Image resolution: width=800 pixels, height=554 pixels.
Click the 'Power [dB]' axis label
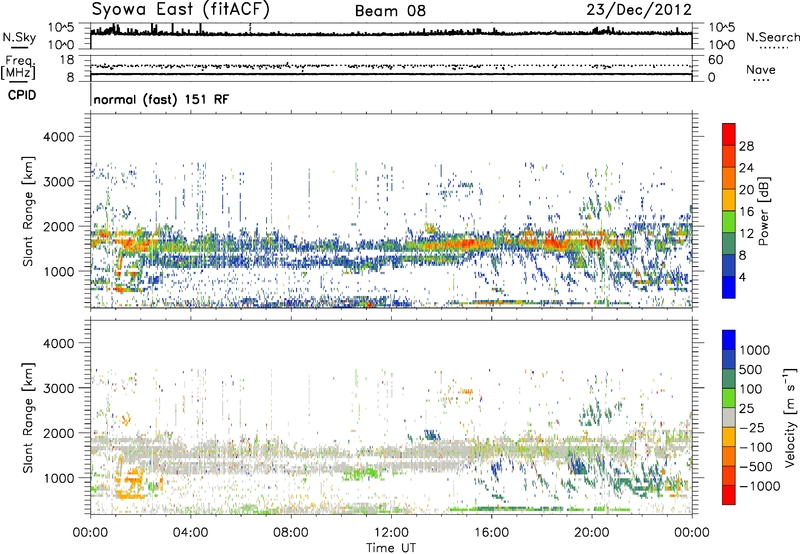763,211
